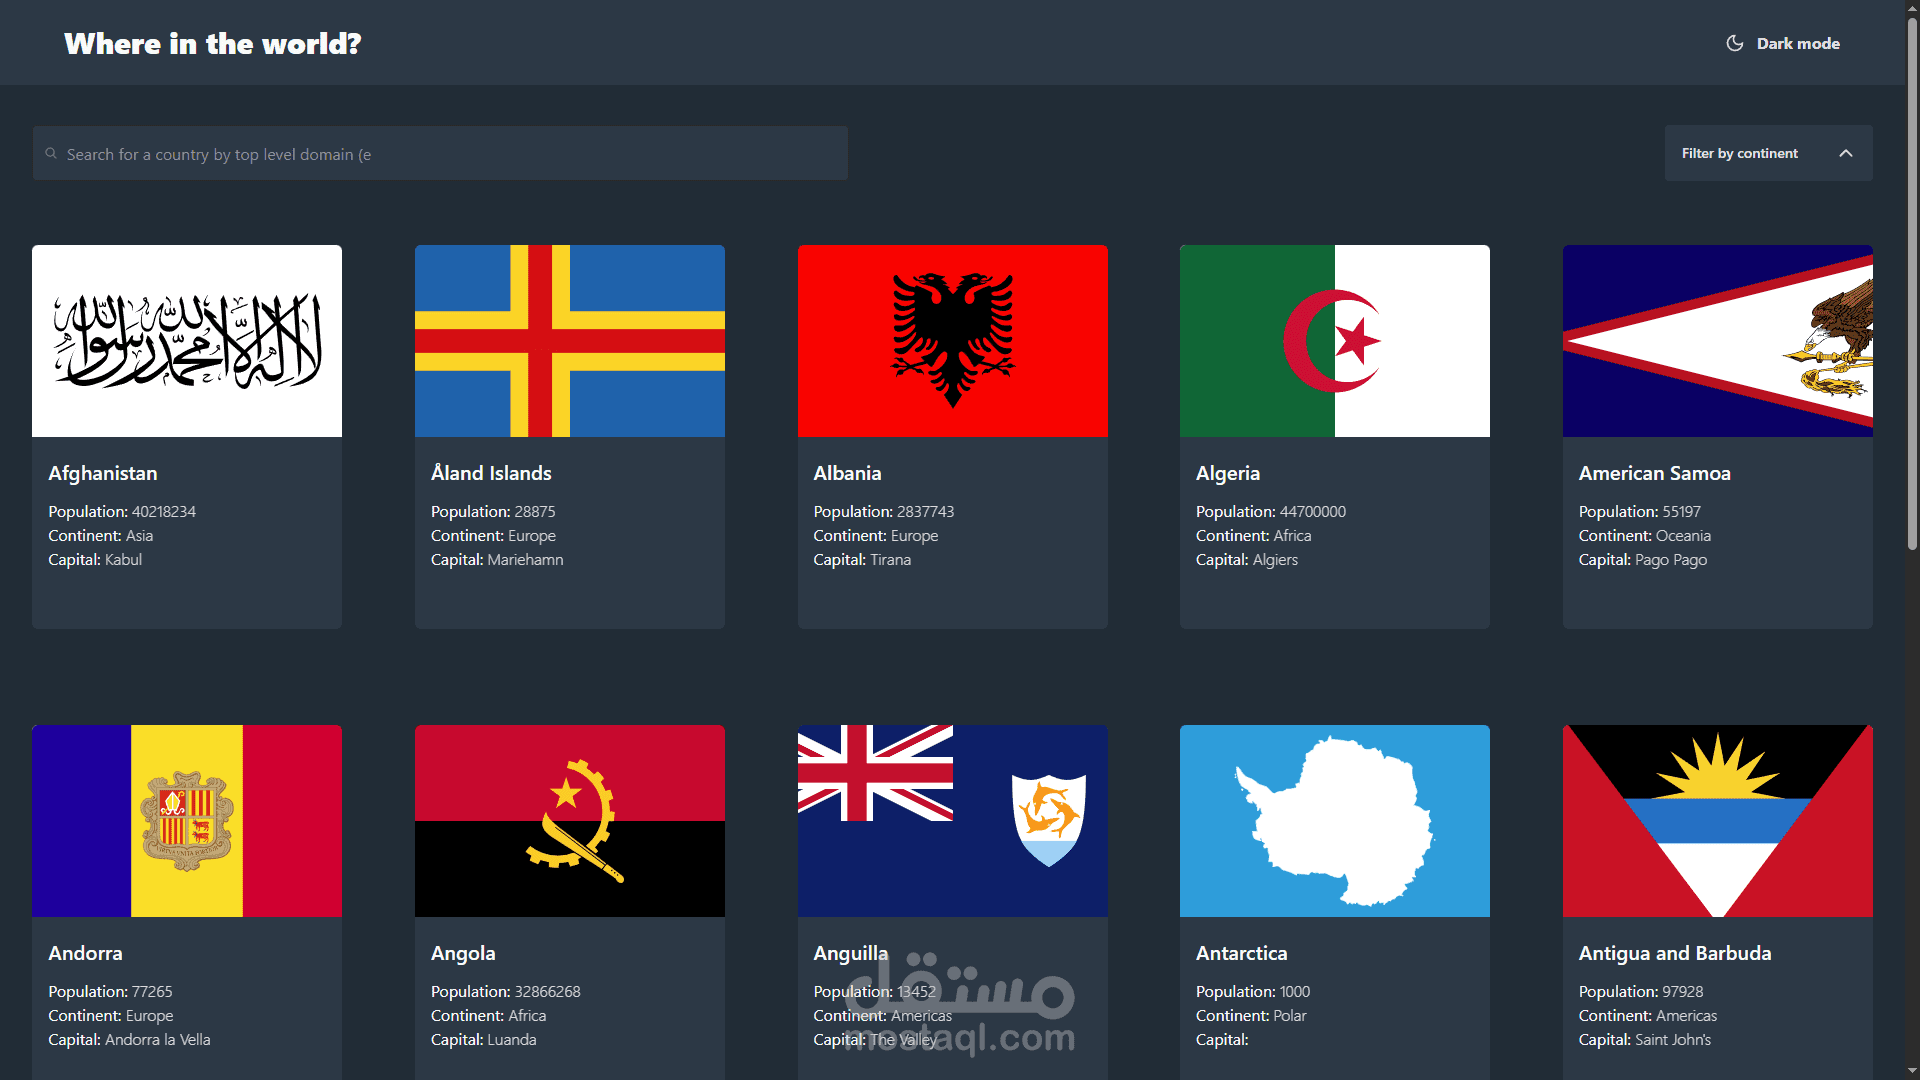The height and width of the screenshot is (1080, 1920).
Task: Click Capital: Tirana text
Action: pyautogui.click(x=862, y=559)
